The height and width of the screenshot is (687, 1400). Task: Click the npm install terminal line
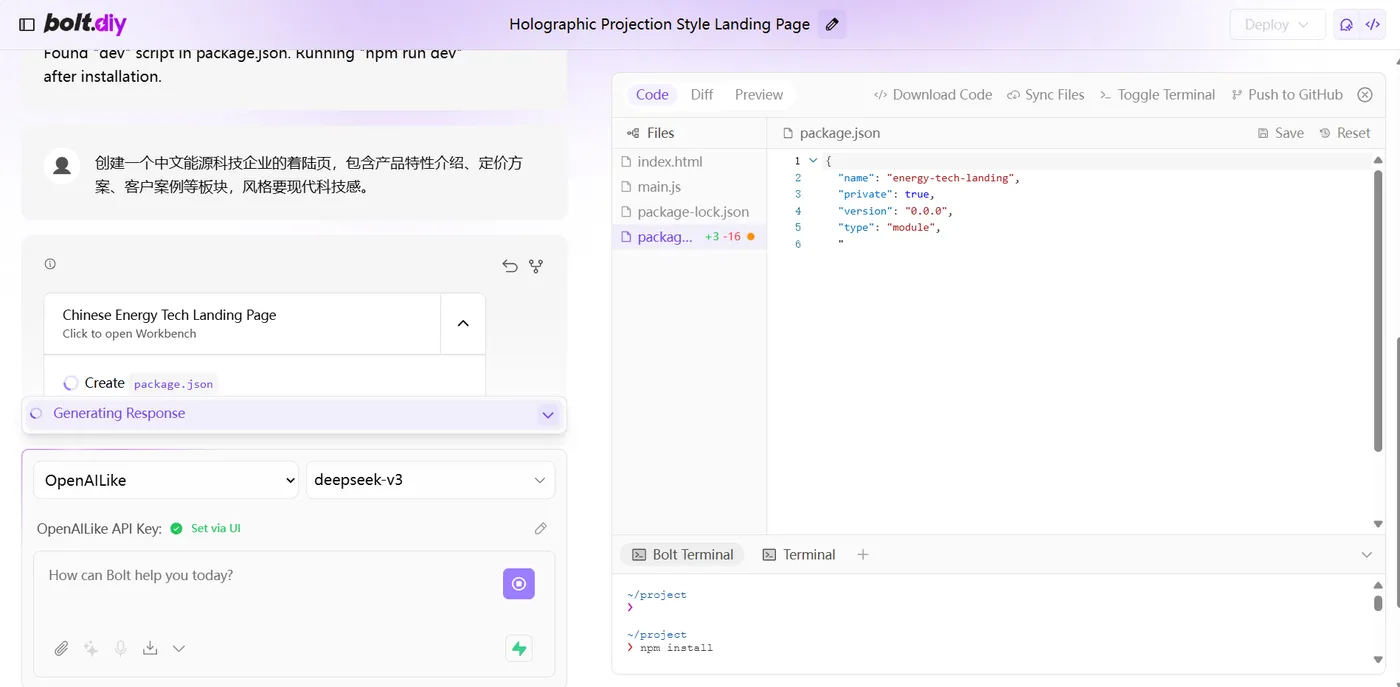tap(676, 648)
